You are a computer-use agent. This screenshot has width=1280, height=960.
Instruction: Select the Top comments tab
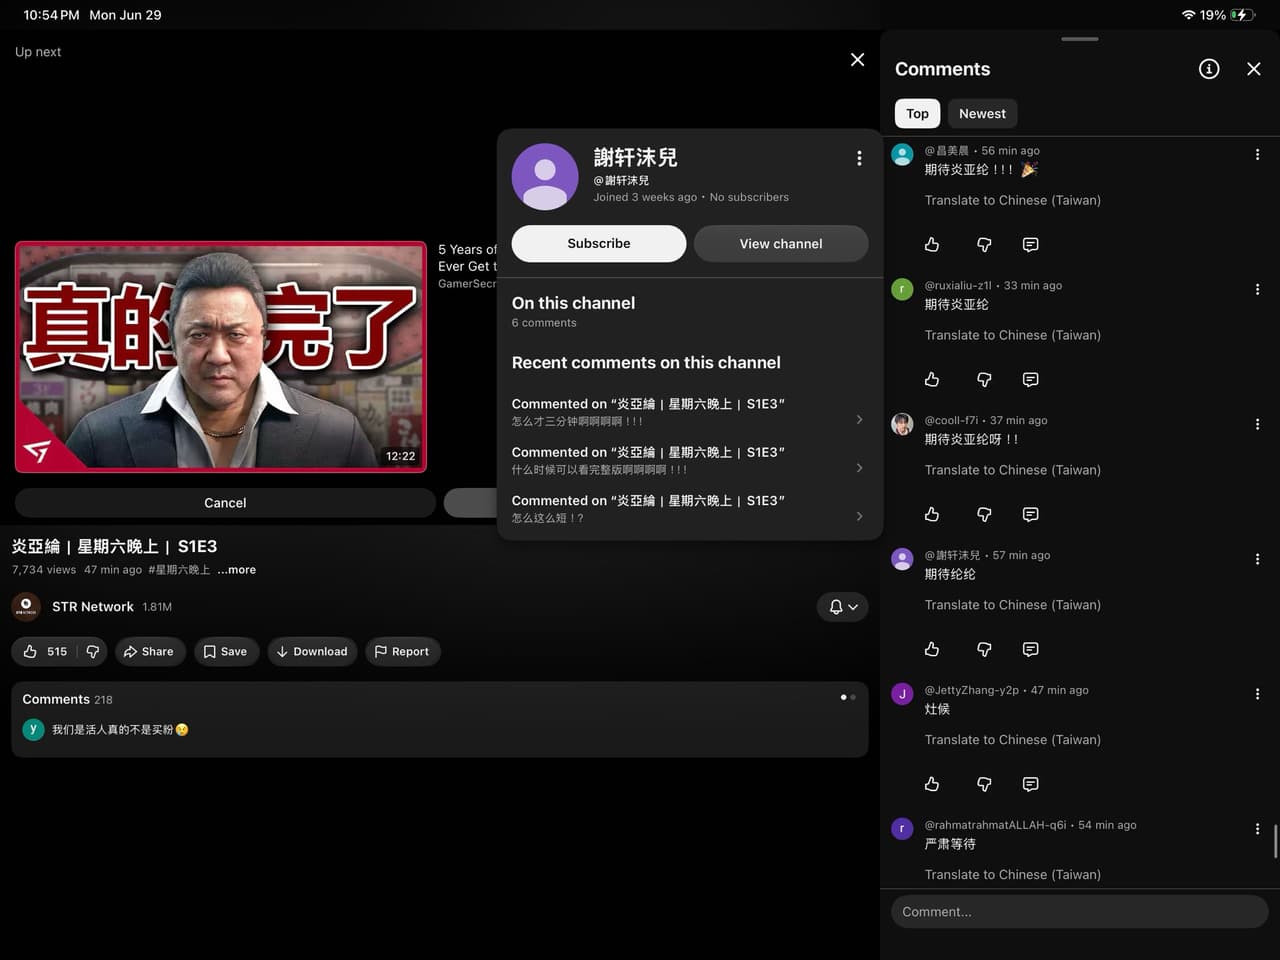tap(917, 114)
